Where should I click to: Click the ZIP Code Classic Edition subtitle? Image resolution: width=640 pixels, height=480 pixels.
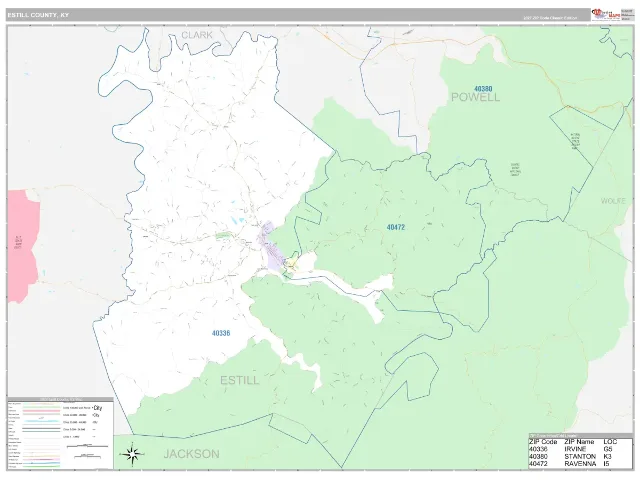point(550,18)
